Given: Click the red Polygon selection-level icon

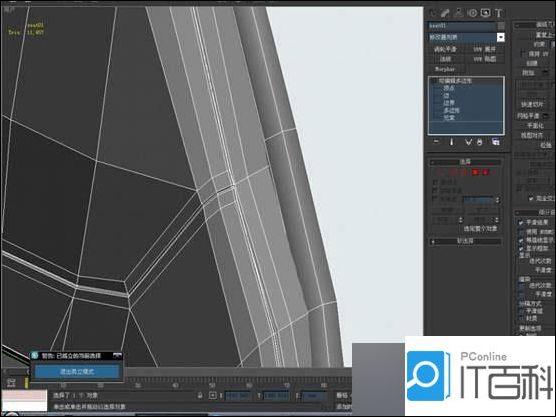Looking at the screenshot, I should coord(475,172).
